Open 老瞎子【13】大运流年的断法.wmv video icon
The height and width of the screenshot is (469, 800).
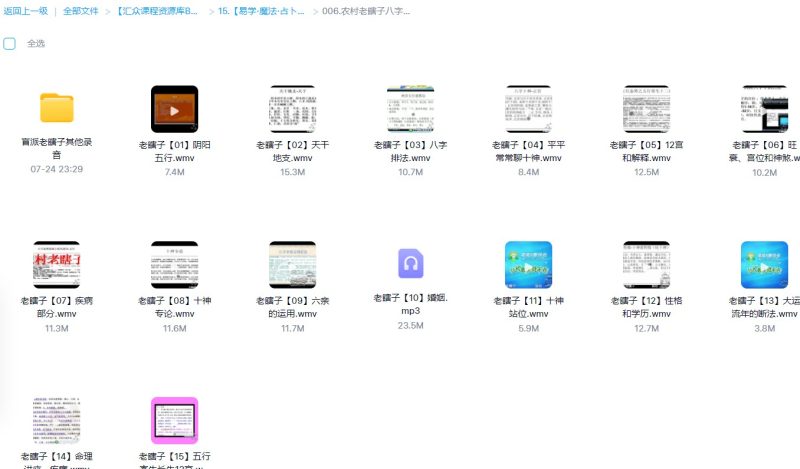click(764, 264)
